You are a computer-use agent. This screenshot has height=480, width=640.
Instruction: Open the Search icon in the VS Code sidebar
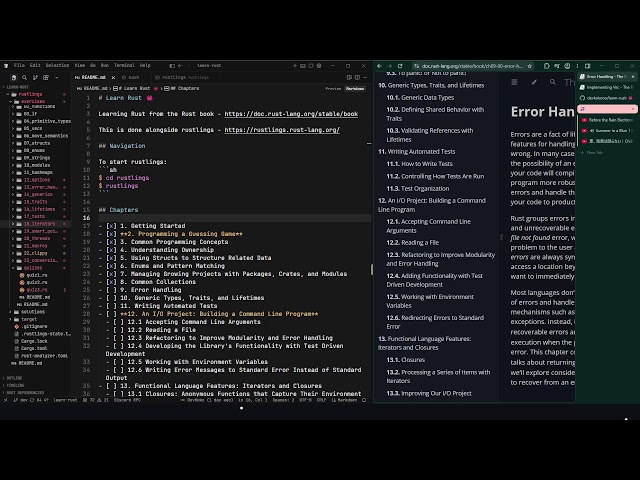[24, 78]
